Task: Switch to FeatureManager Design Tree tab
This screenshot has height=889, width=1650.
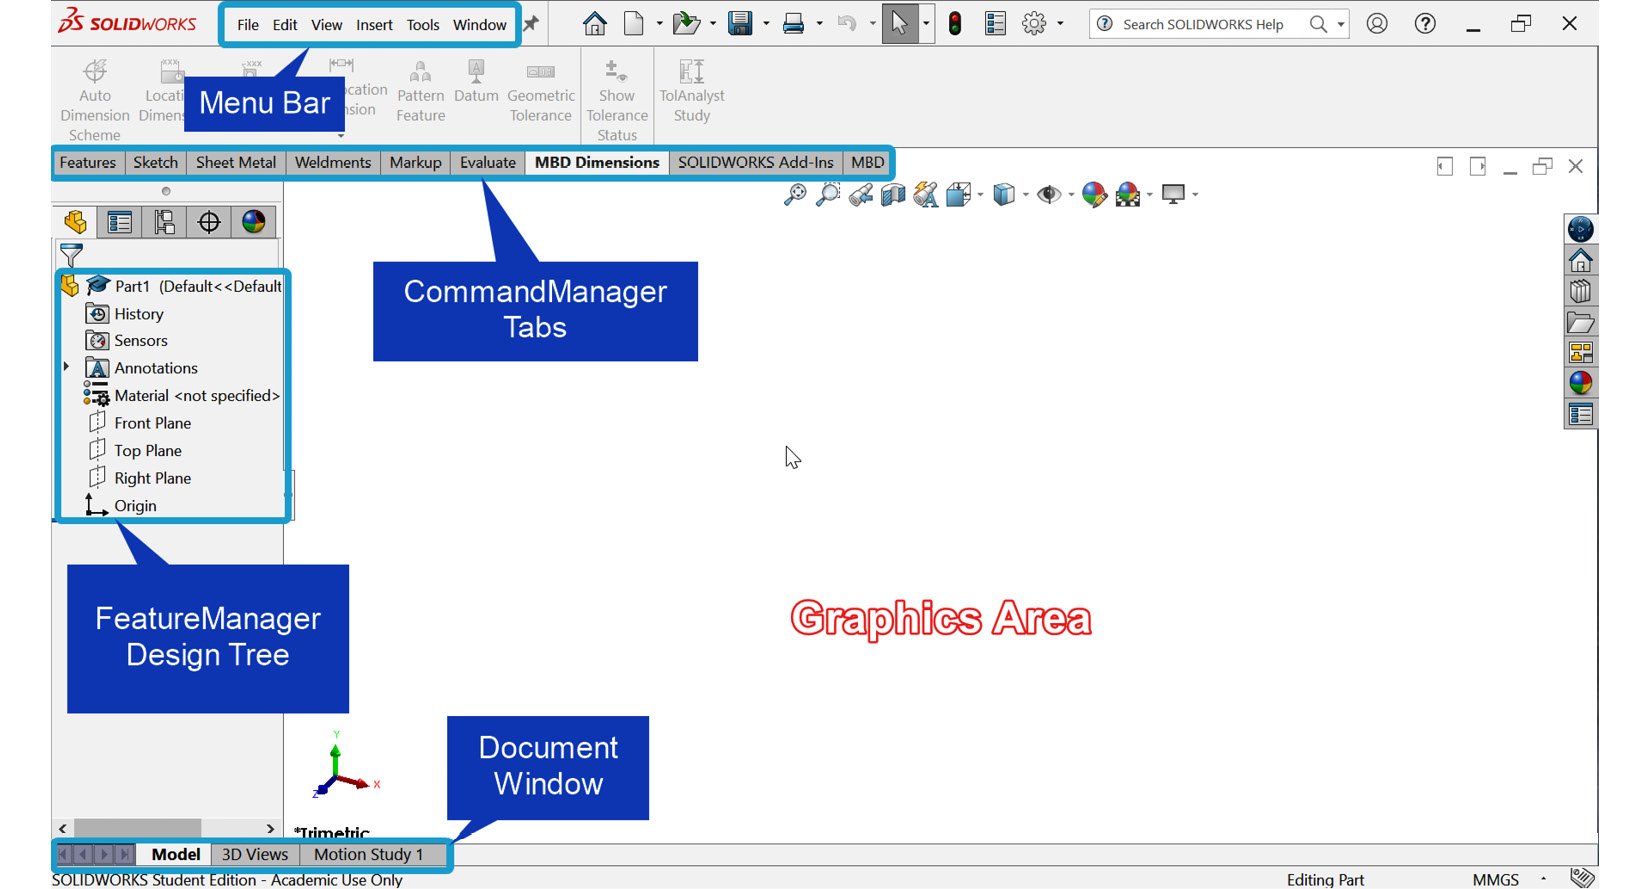Action: pos(76,222)
